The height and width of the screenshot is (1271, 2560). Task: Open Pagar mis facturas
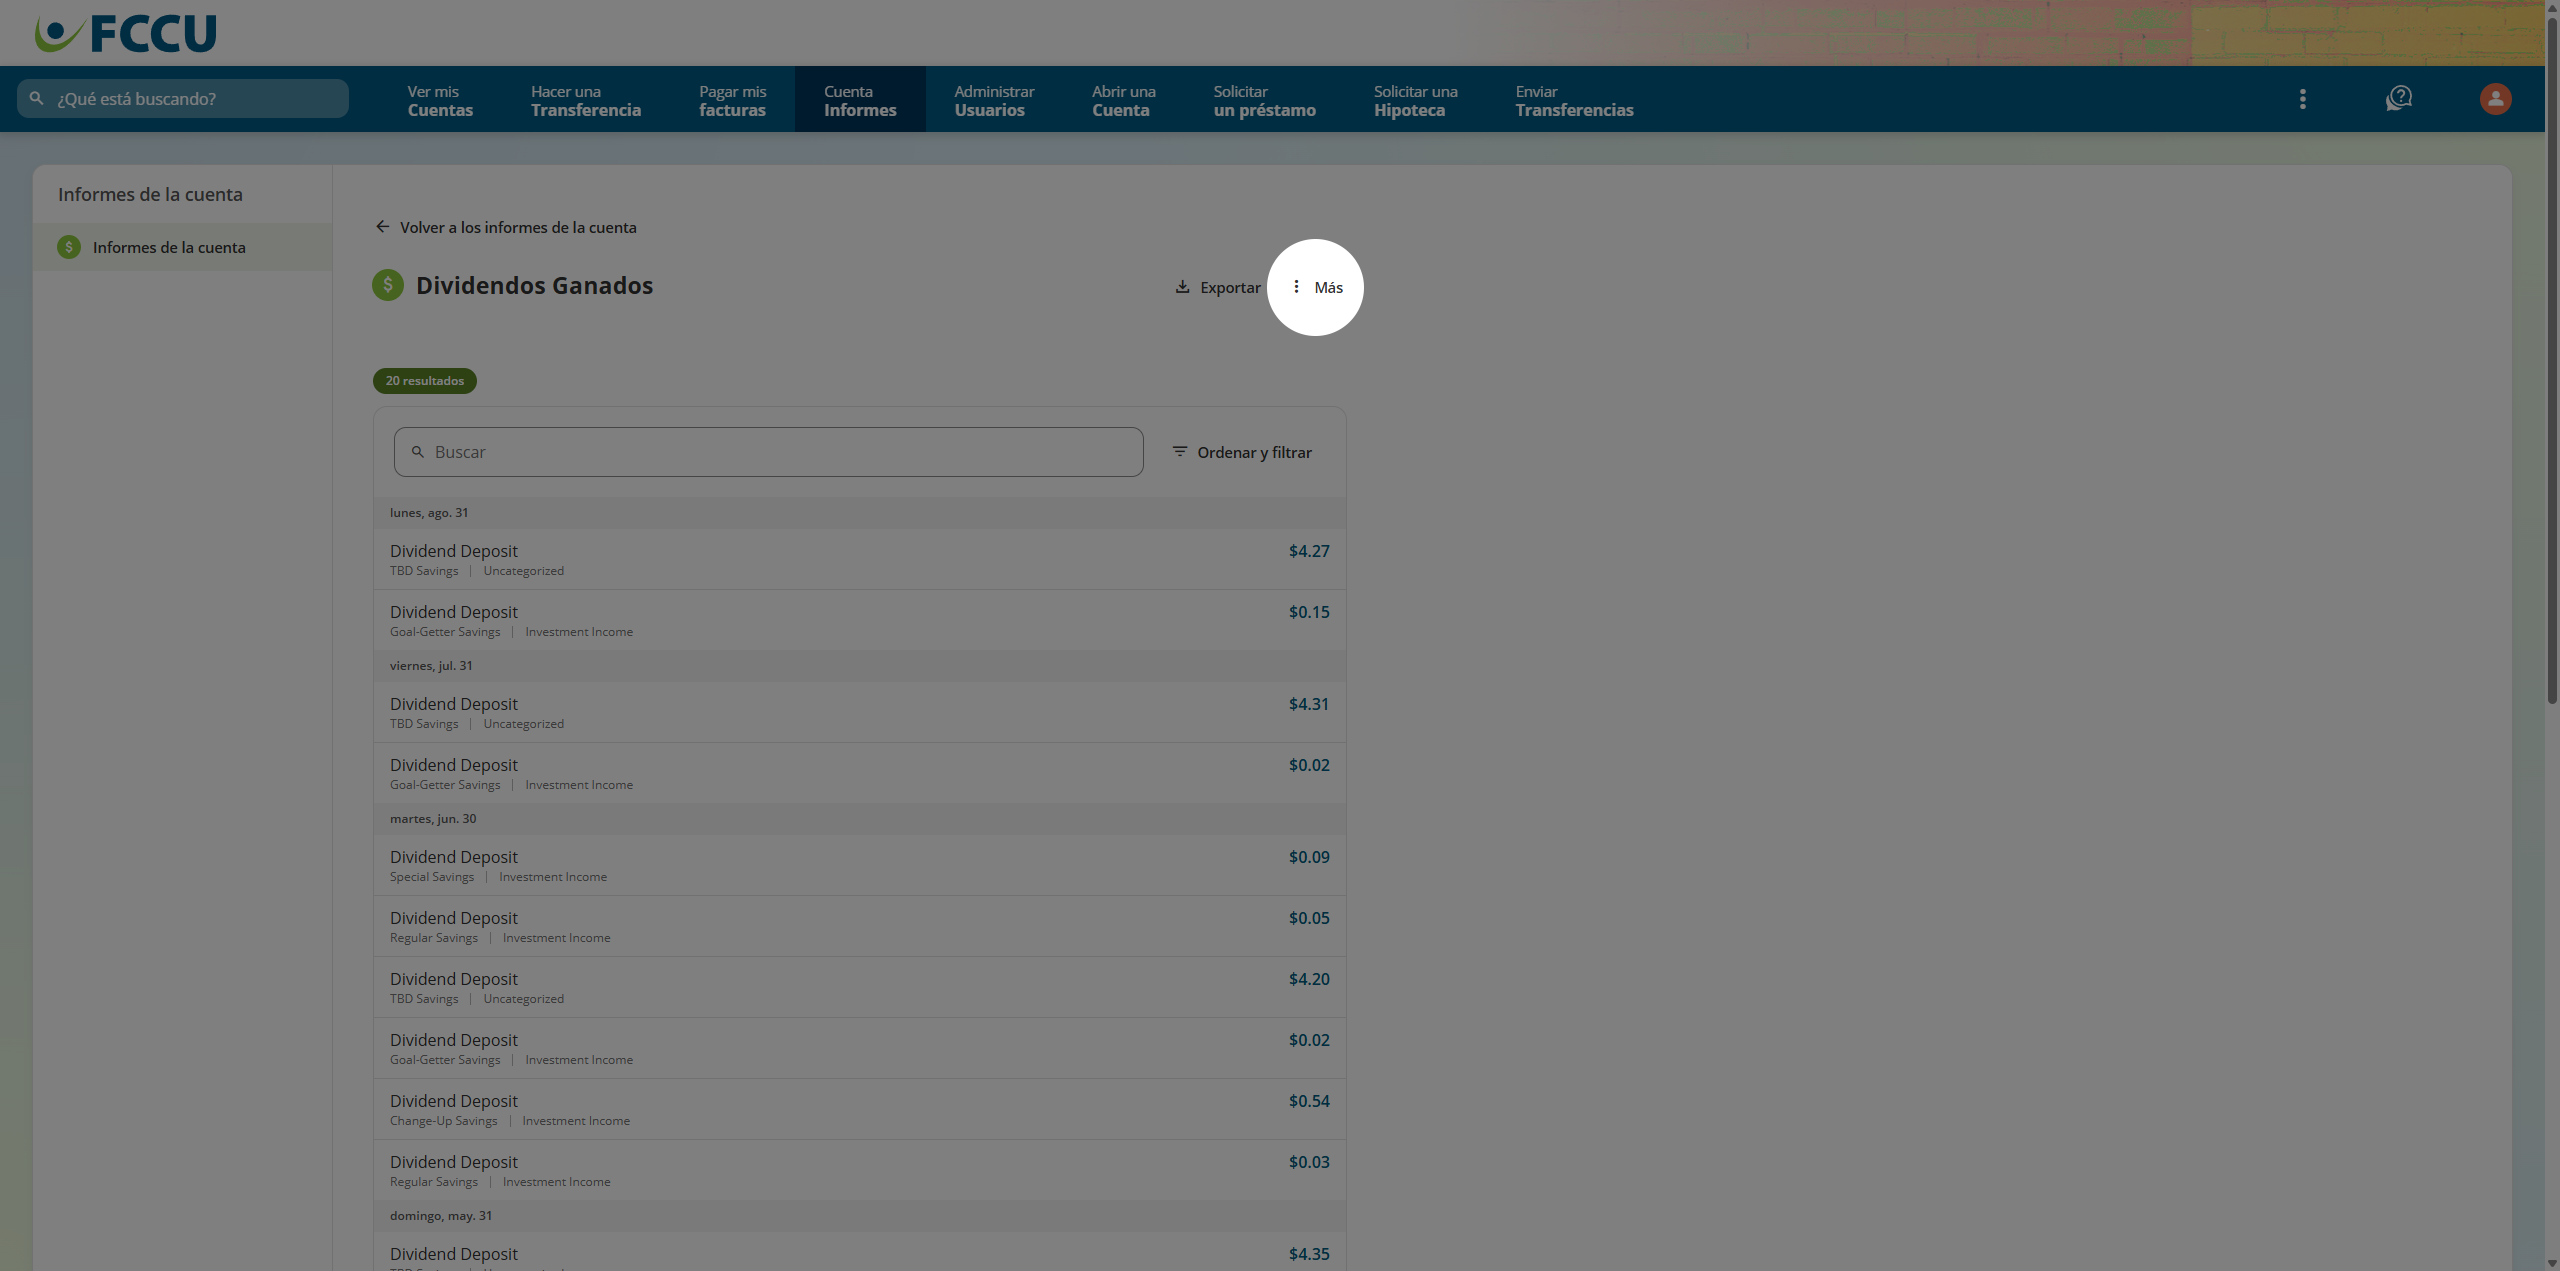point(733,100)
